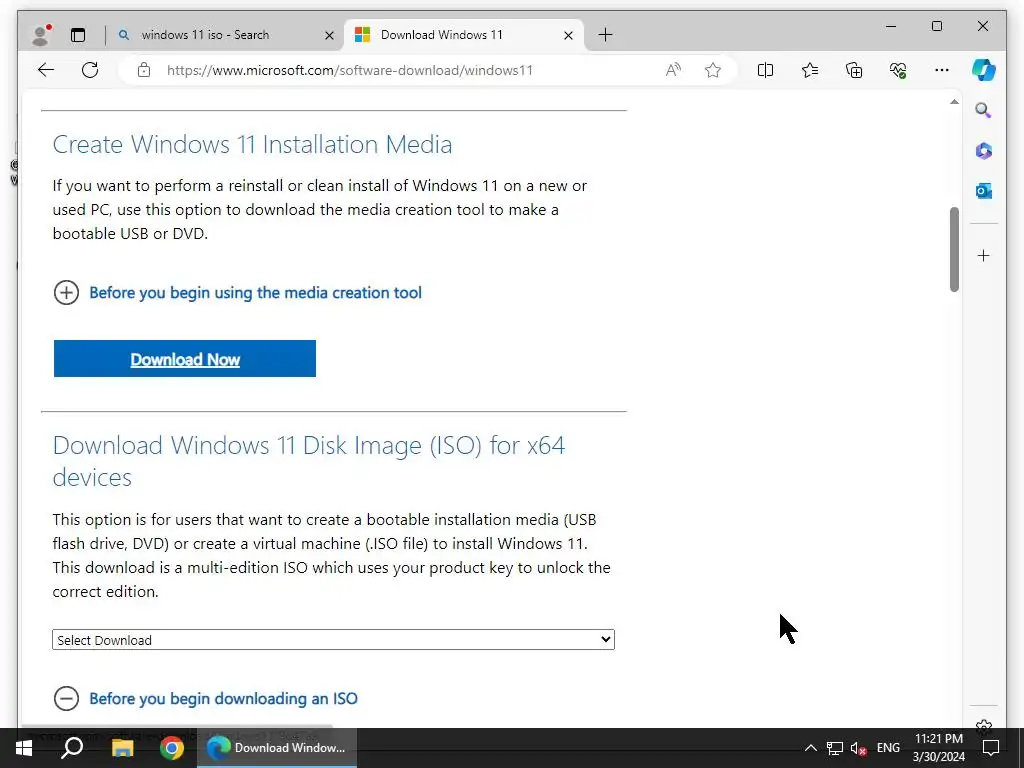Open Outlook in the sidebar
Viewport: 1024px width, 768px height.
tap(984, 191)
